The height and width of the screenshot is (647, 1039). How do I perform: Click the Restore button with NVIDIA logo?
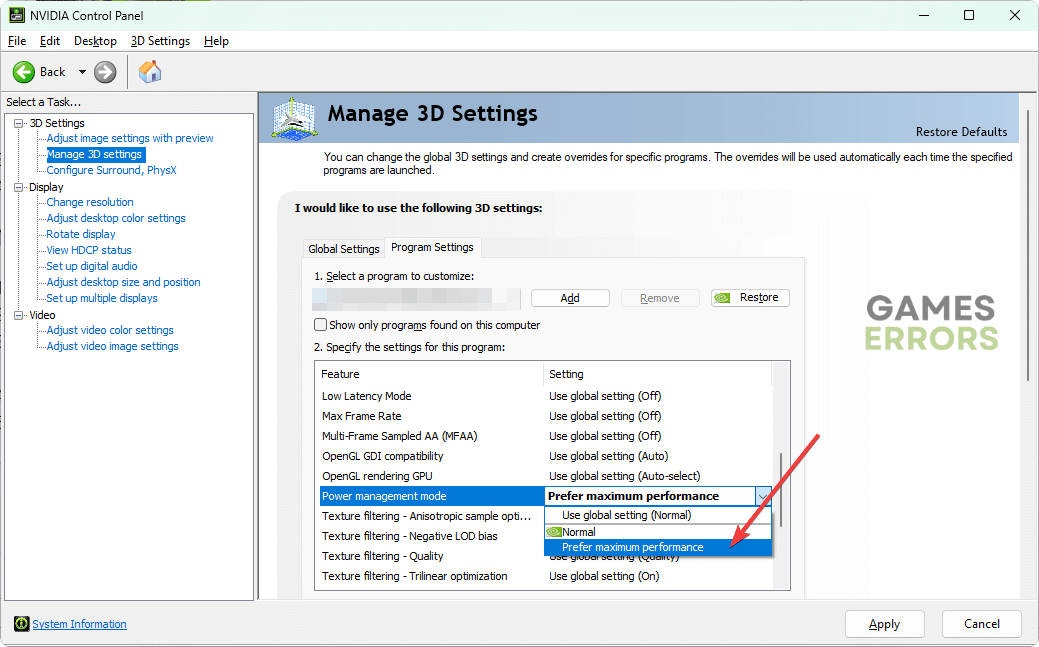click(750, 298)
